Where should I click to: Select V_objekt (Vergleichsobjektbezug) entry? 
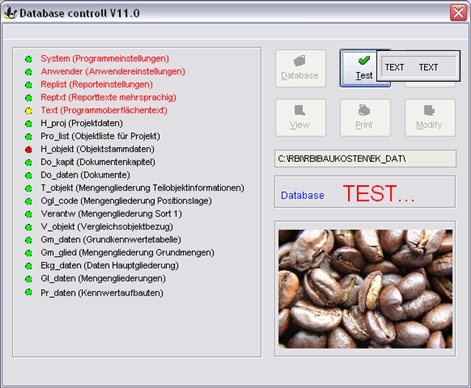coord(107,227)
